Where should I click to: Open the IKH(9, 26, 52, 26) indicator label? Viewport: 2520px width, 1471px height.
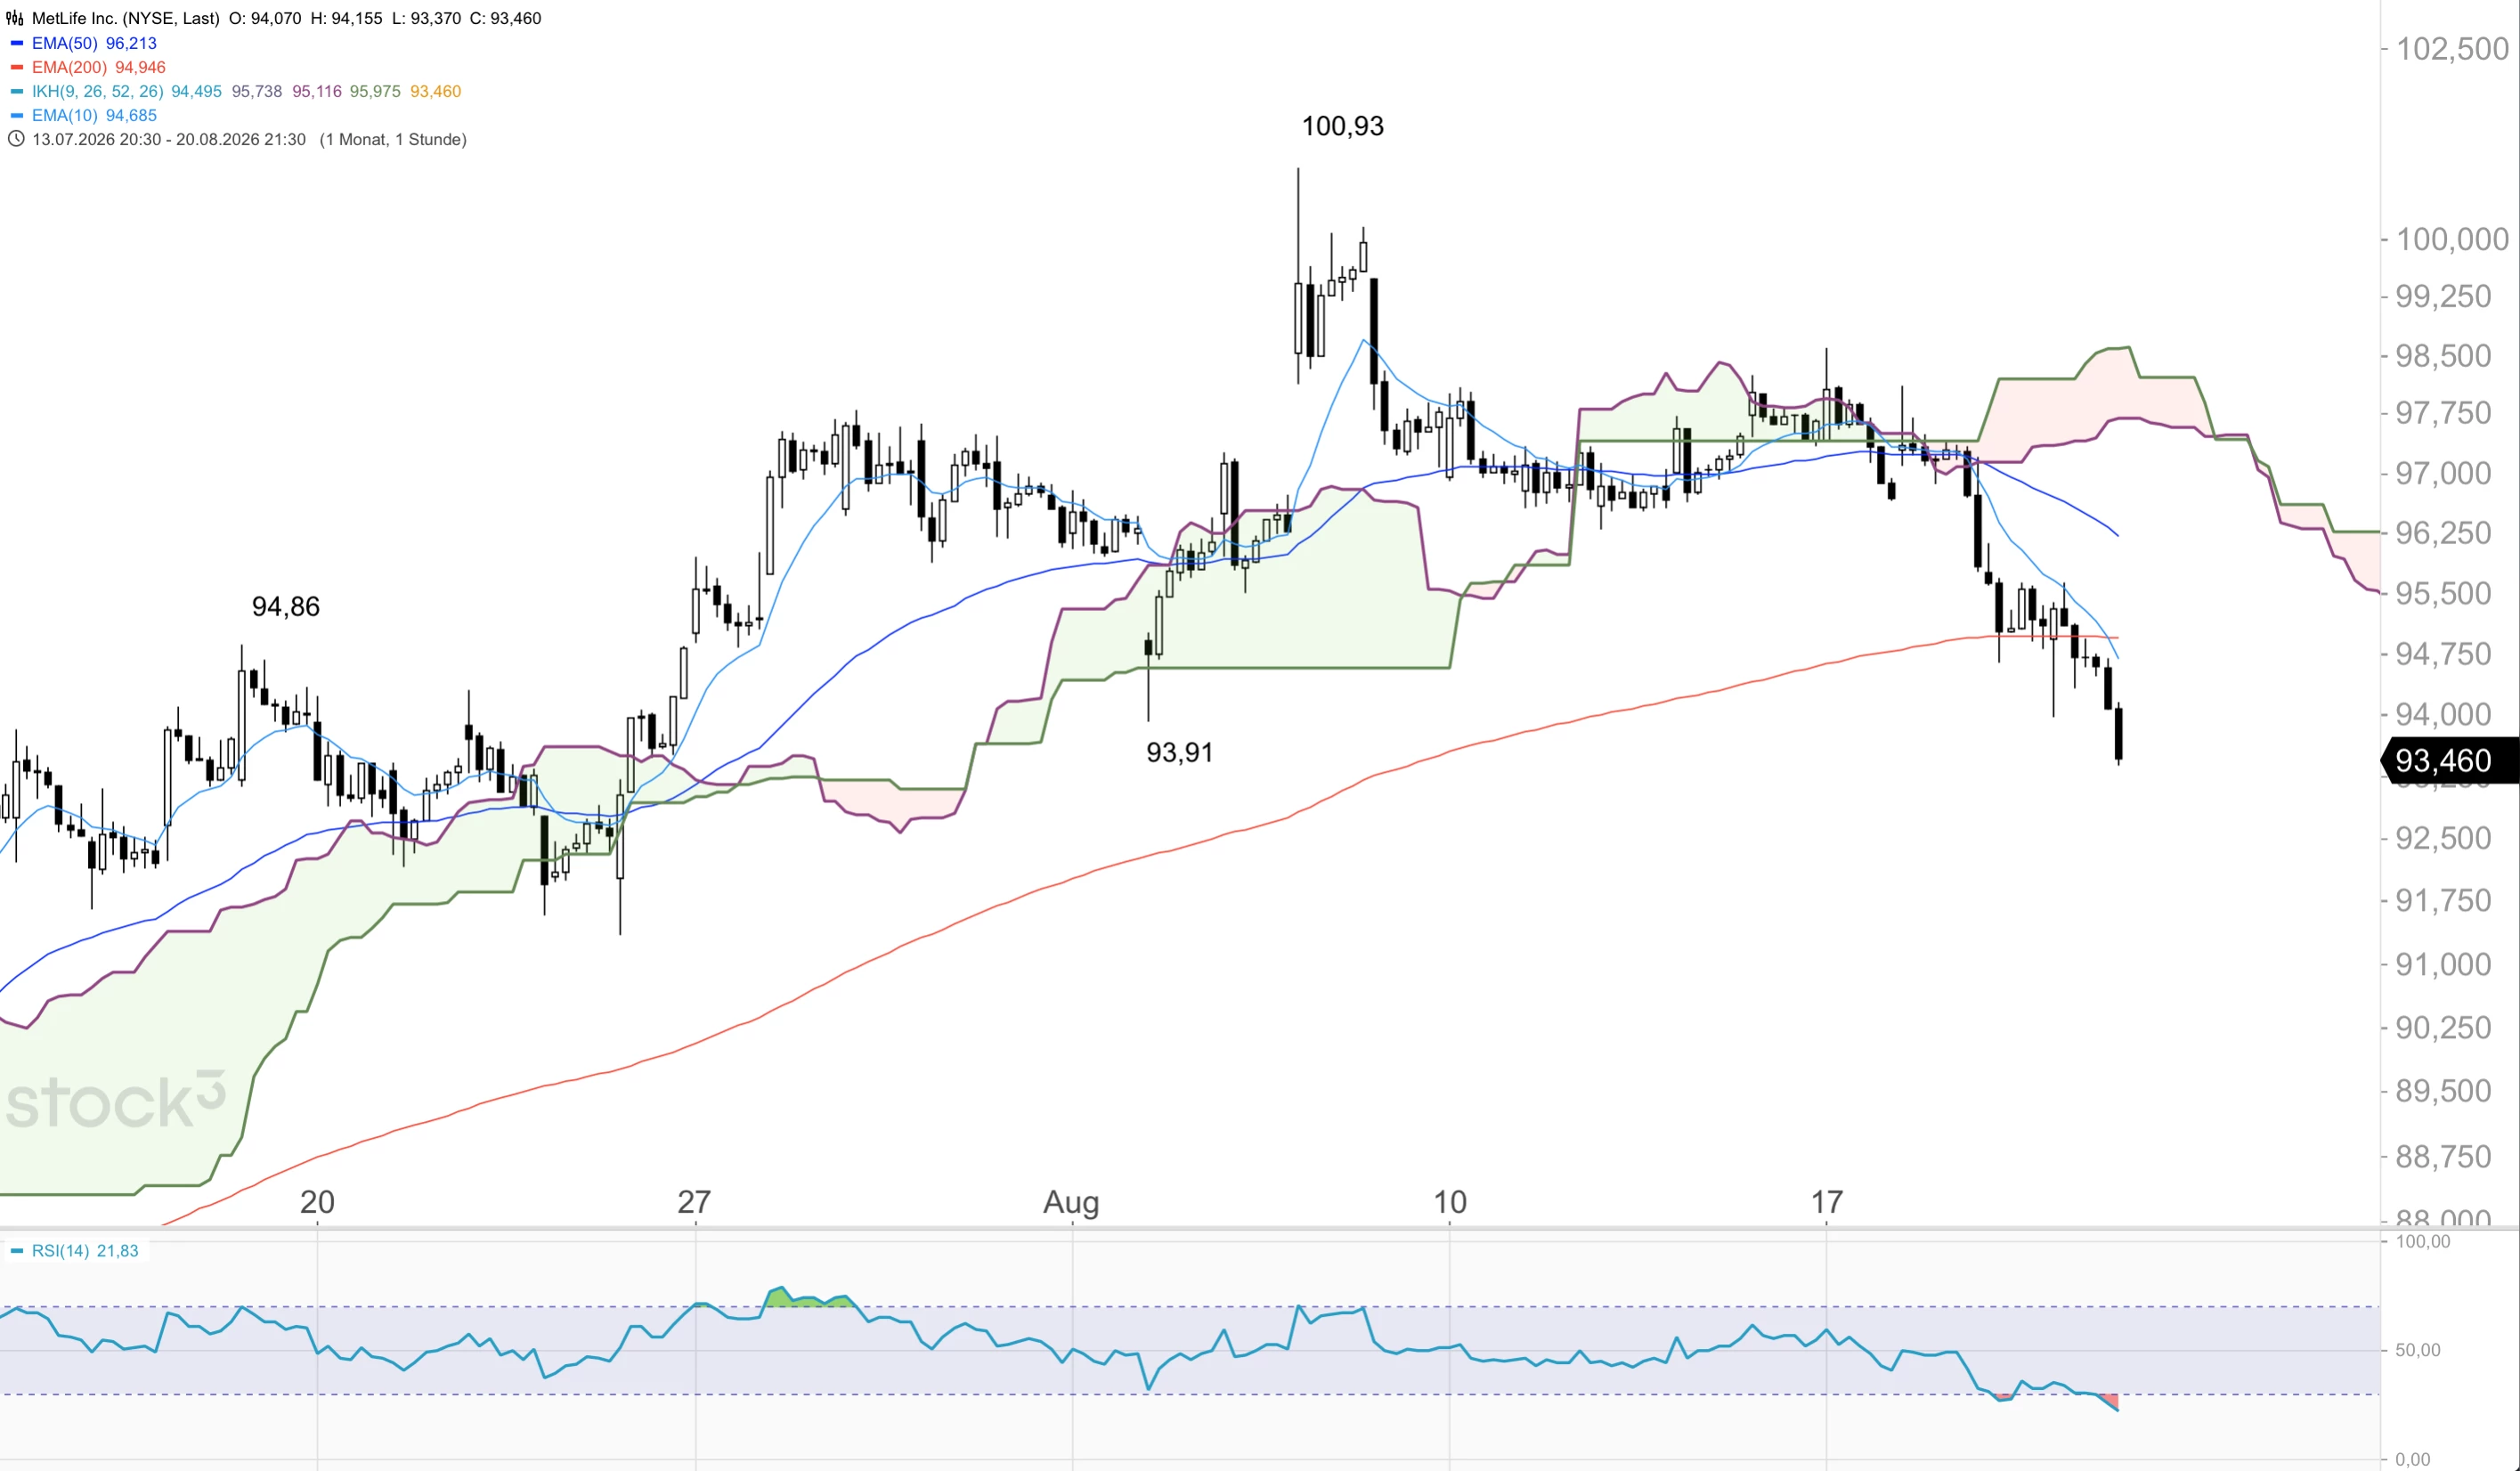click(x=98, y=91)
